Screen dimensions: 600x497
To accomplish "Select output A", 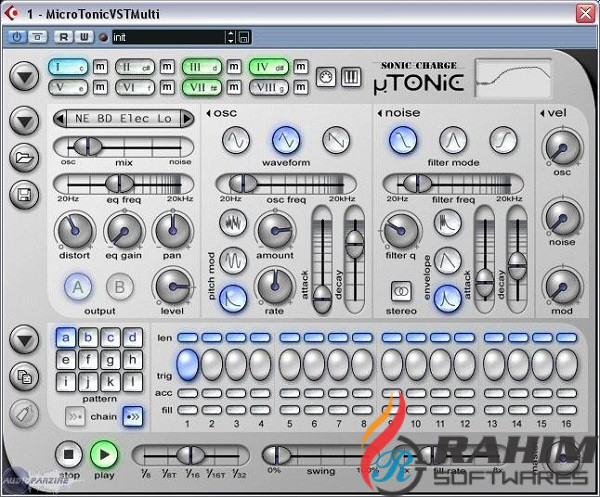I will [78, 287].
